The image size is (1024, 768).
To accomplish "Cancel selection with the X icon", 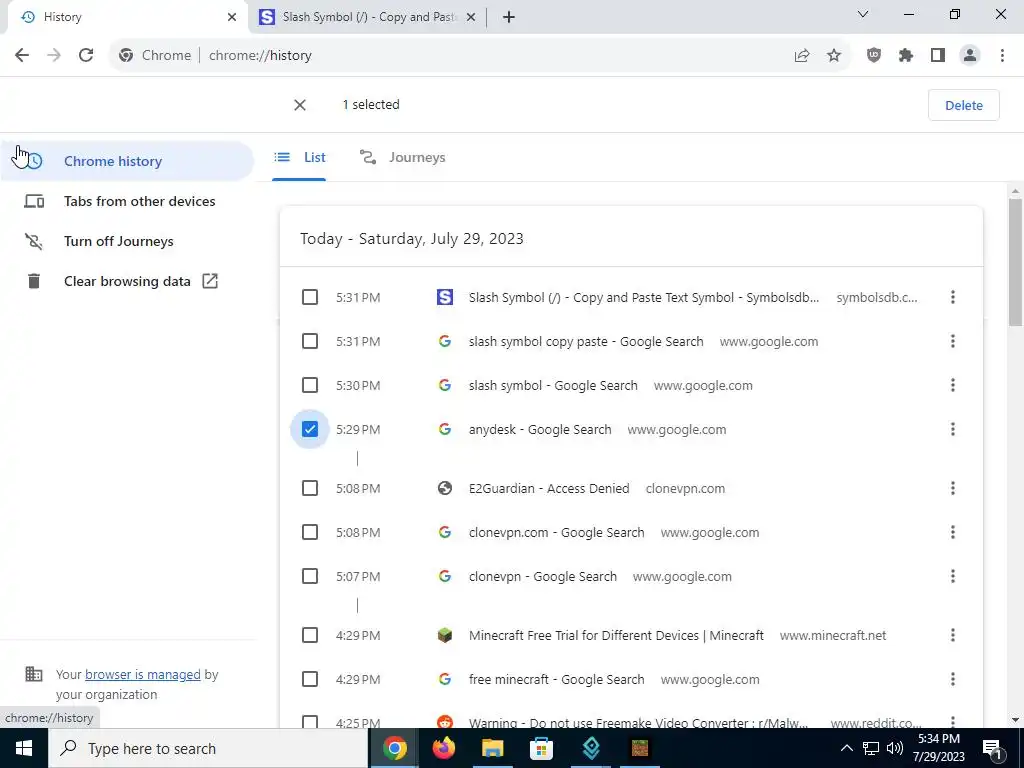I will 300,105.
